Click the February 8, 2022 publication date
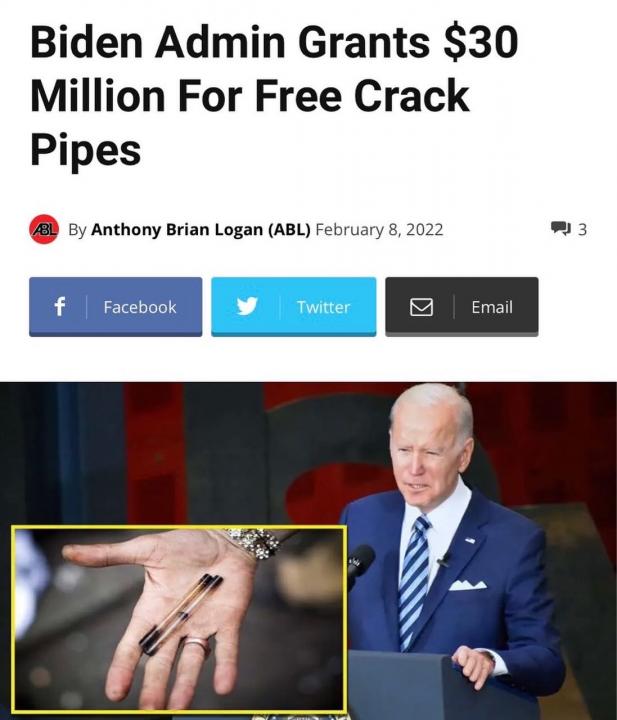 [379, 229]
